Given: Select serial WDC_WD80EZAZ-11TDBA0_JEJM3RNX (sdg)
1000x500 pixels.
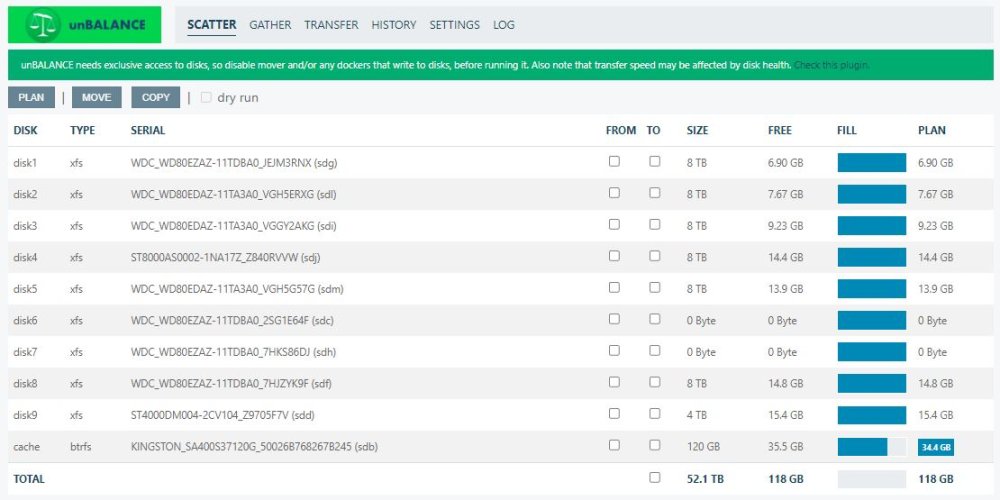Looking at the screenshot, I should (x=234, y=163).
